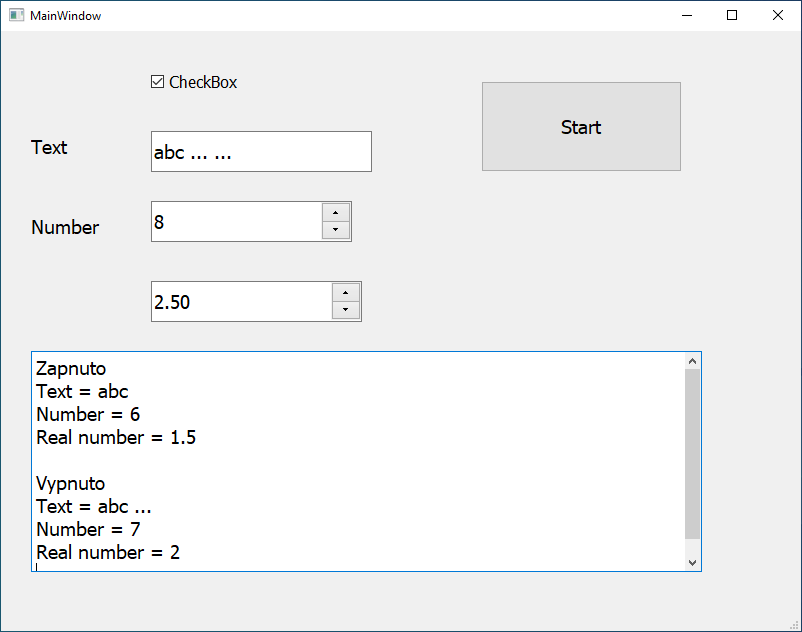
Task: Click the output log scrollbar up arrow
Action: [x=692, y=361]
